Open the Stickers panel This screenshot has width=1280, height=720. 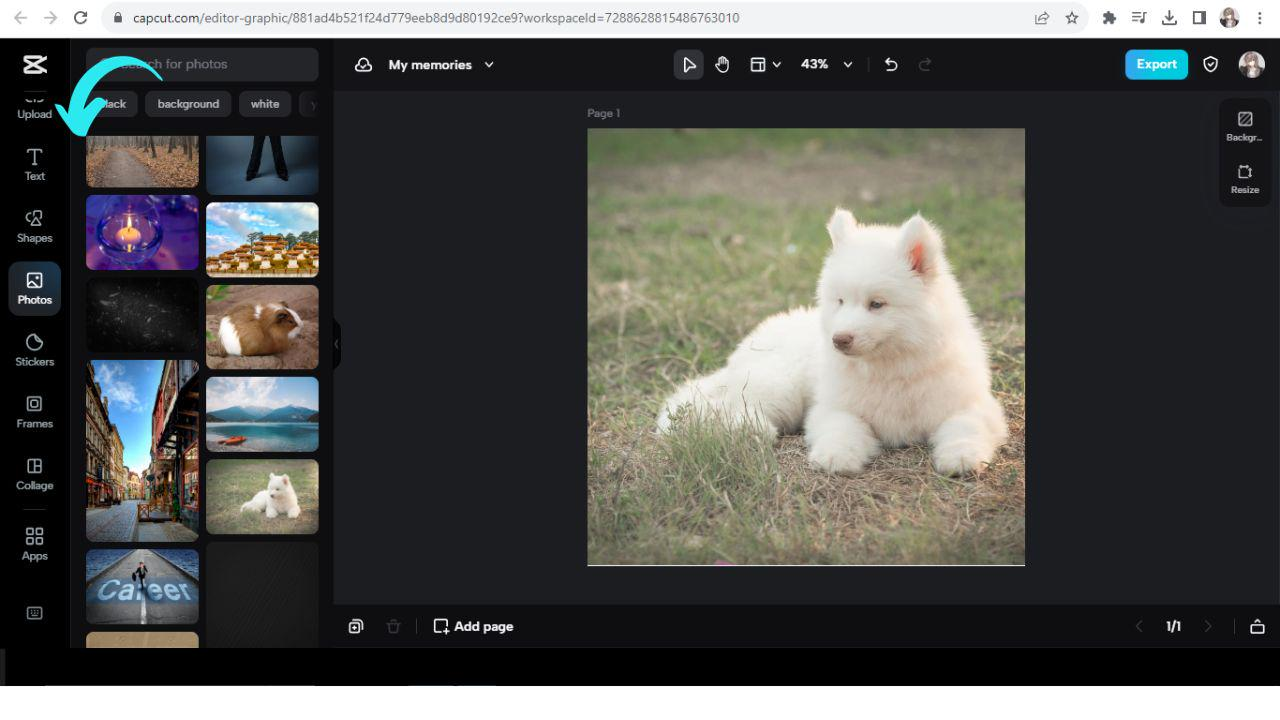pyautogui.click(x=34, y=350)
